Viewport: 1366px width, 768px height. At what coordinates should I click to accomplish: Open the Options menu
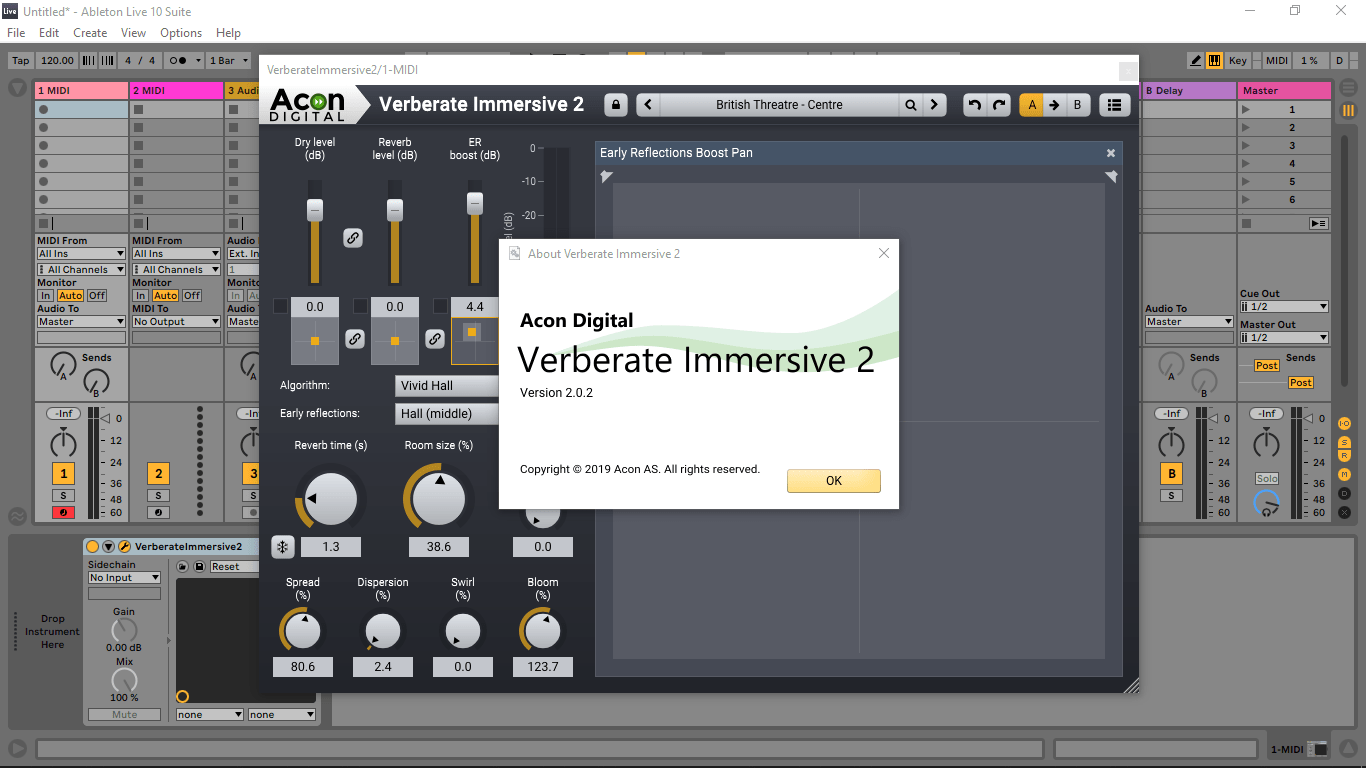tap(181, 33)
